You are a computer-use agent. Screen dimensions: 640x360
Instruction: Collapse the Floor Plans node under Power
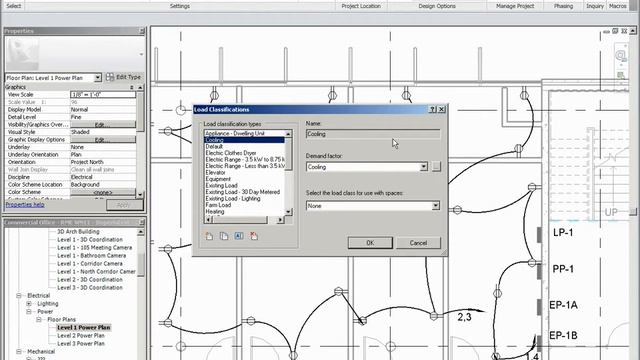tap(39, 319)
